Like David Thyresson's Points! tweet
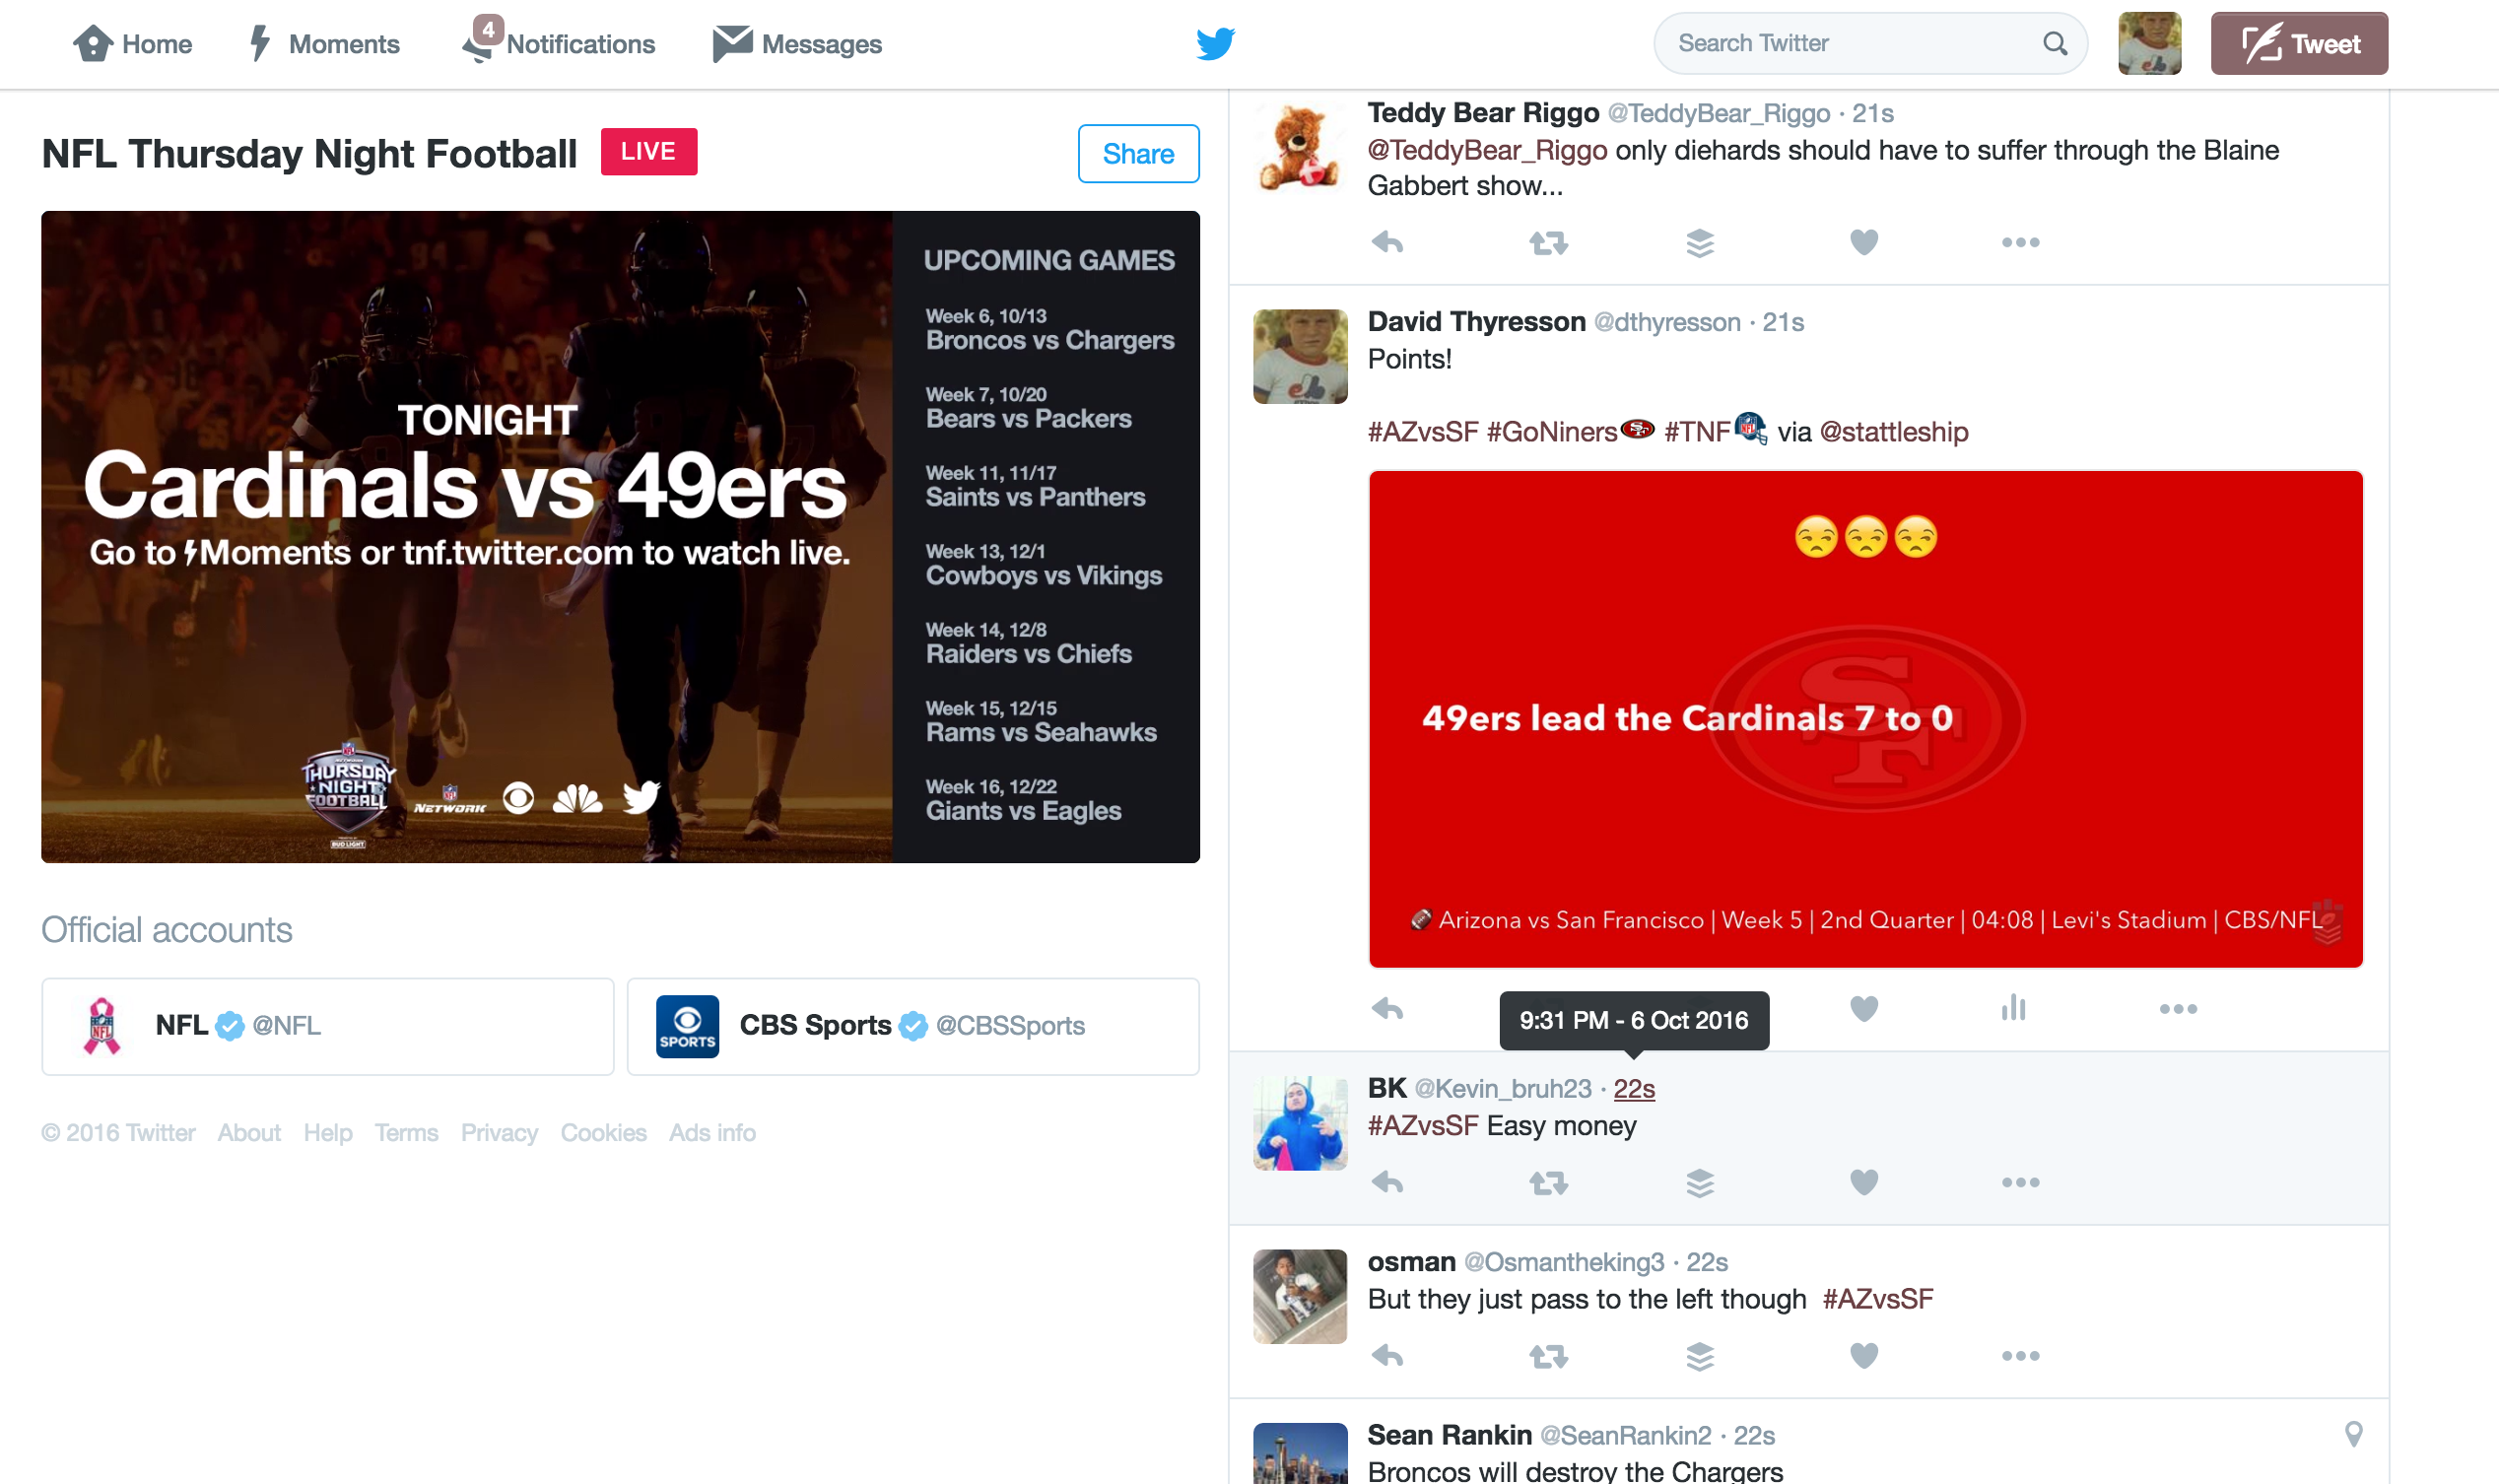 [1863, 1008]
